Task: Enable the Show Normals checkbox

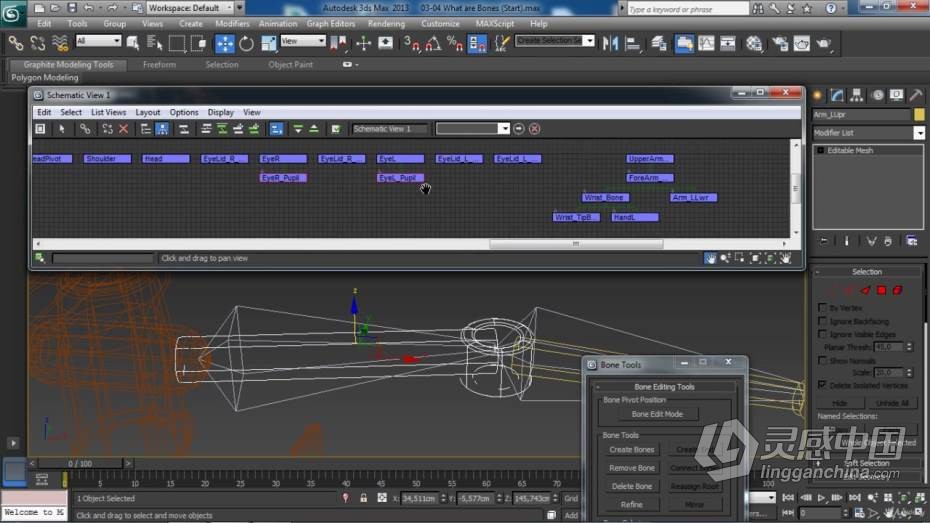Action: point(822,360)
